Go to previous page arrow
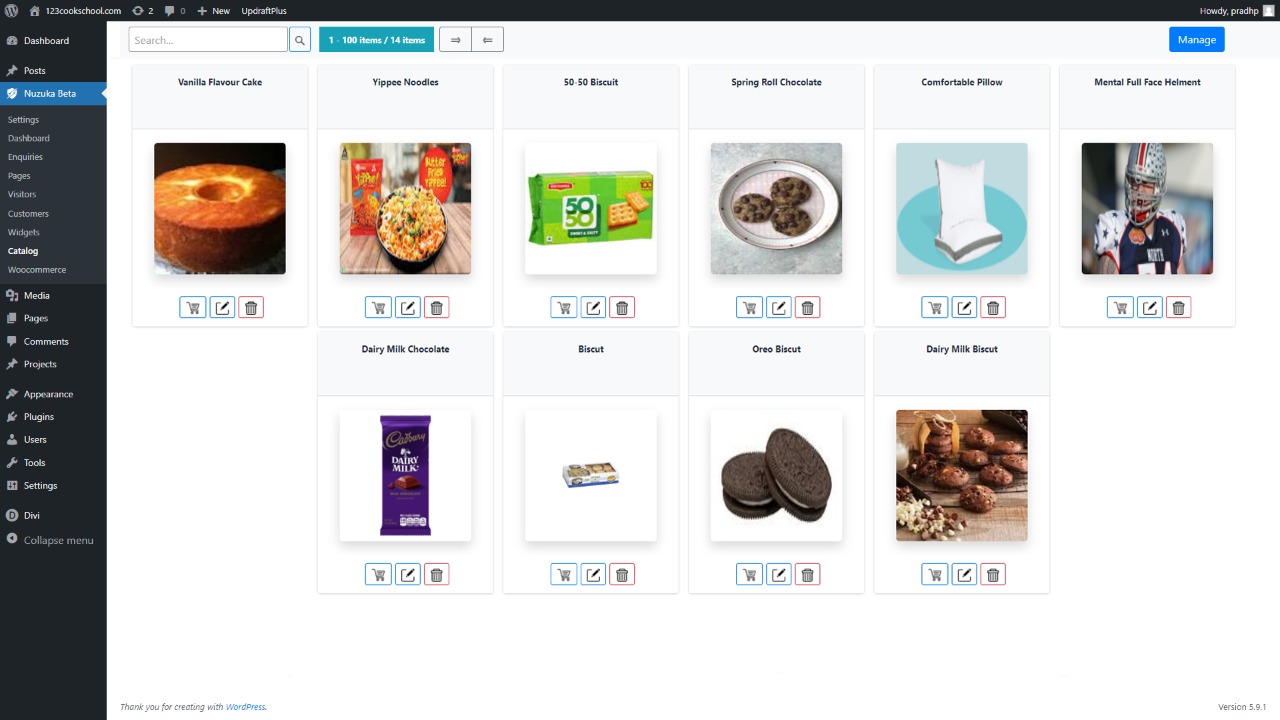The height and width of the screenshot is (720, 1280). tap(487, 40)
